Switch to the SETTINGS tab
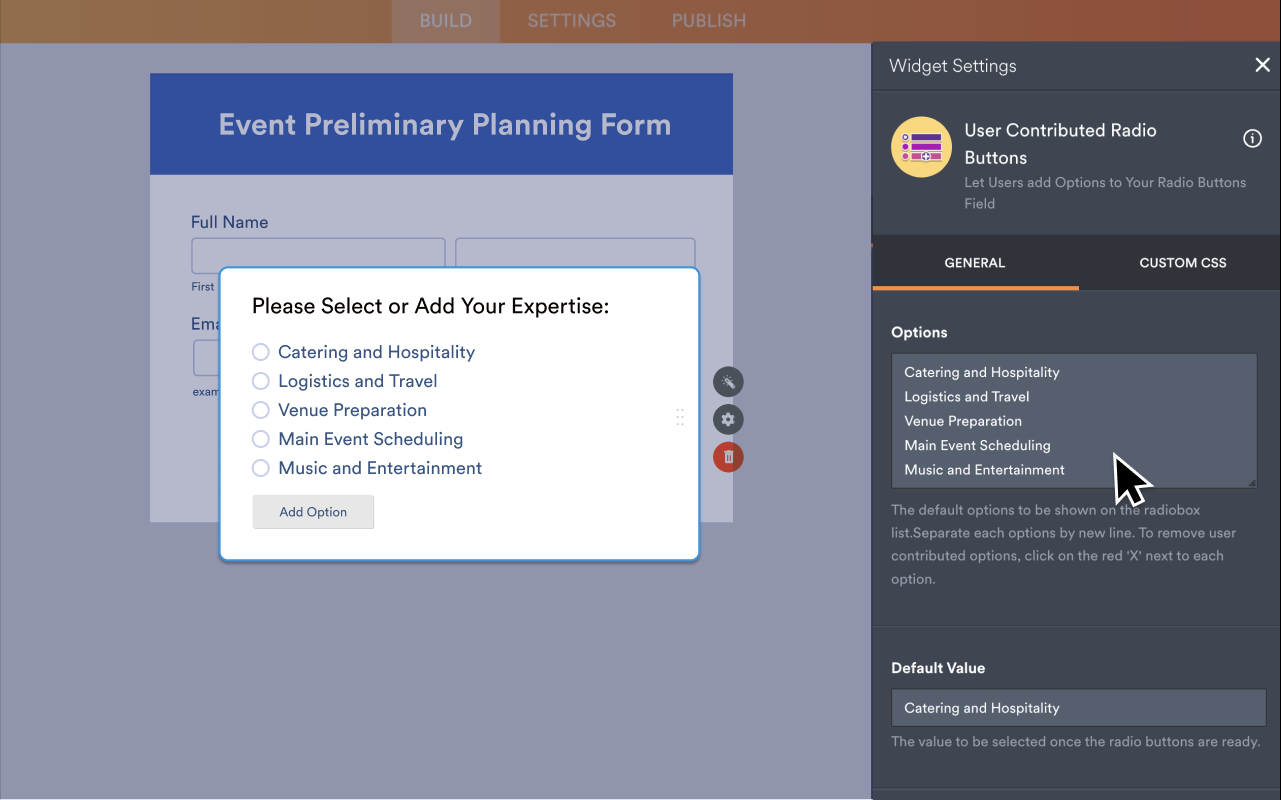The image size is (1281, 800). [x=571, y=20]
